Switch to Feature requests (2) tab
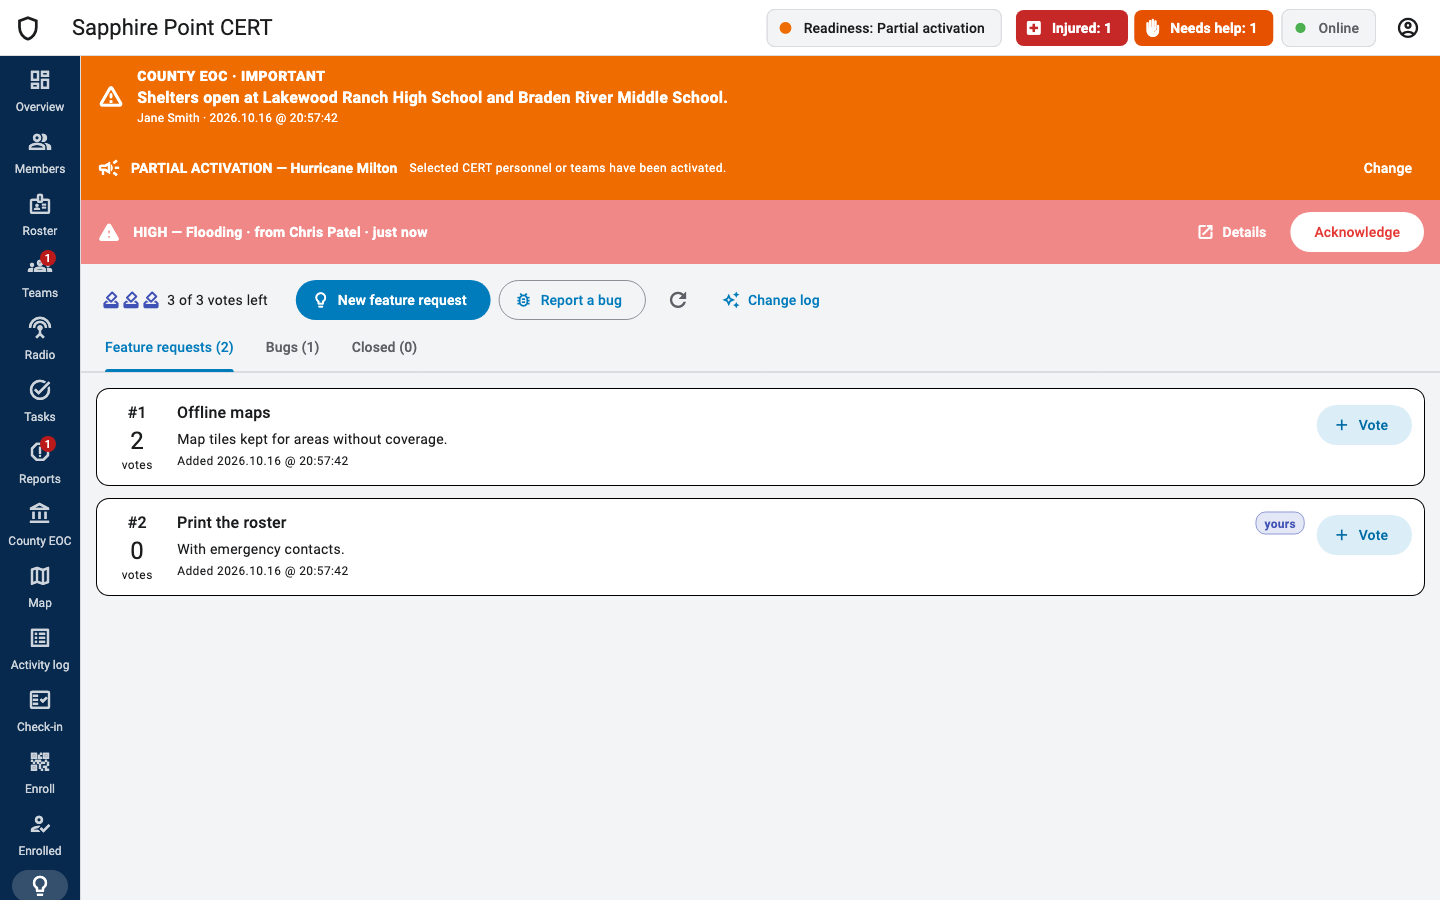Screen dimensions: 1440x900 169,348
